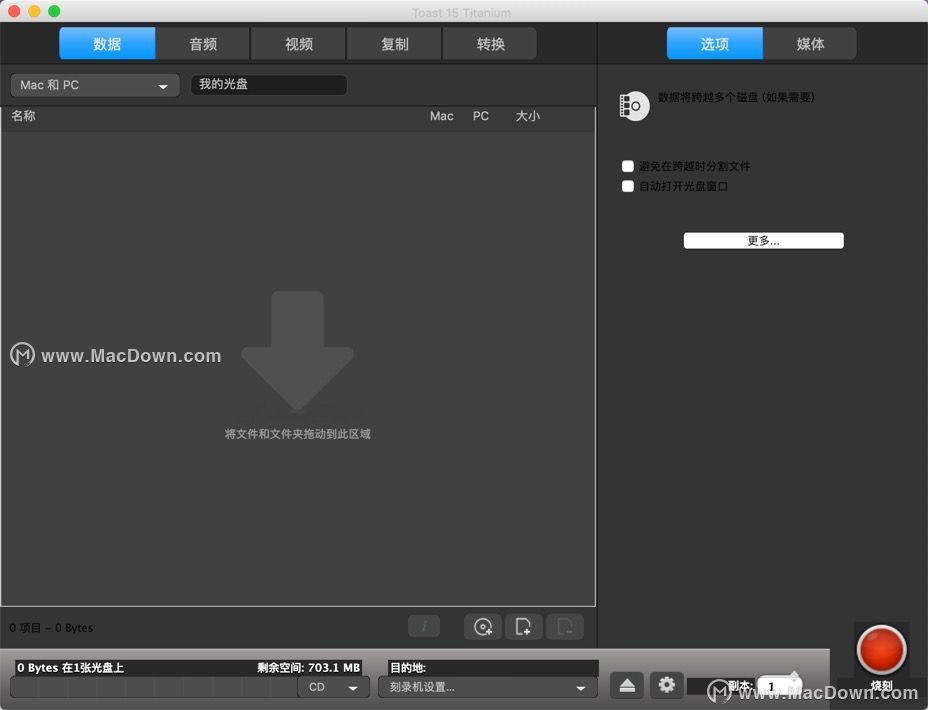The width and height of the screenshot is (928, 710).
Task: Enable 避免在跨越时分割文件 checkbox
Action: (628, 166)
